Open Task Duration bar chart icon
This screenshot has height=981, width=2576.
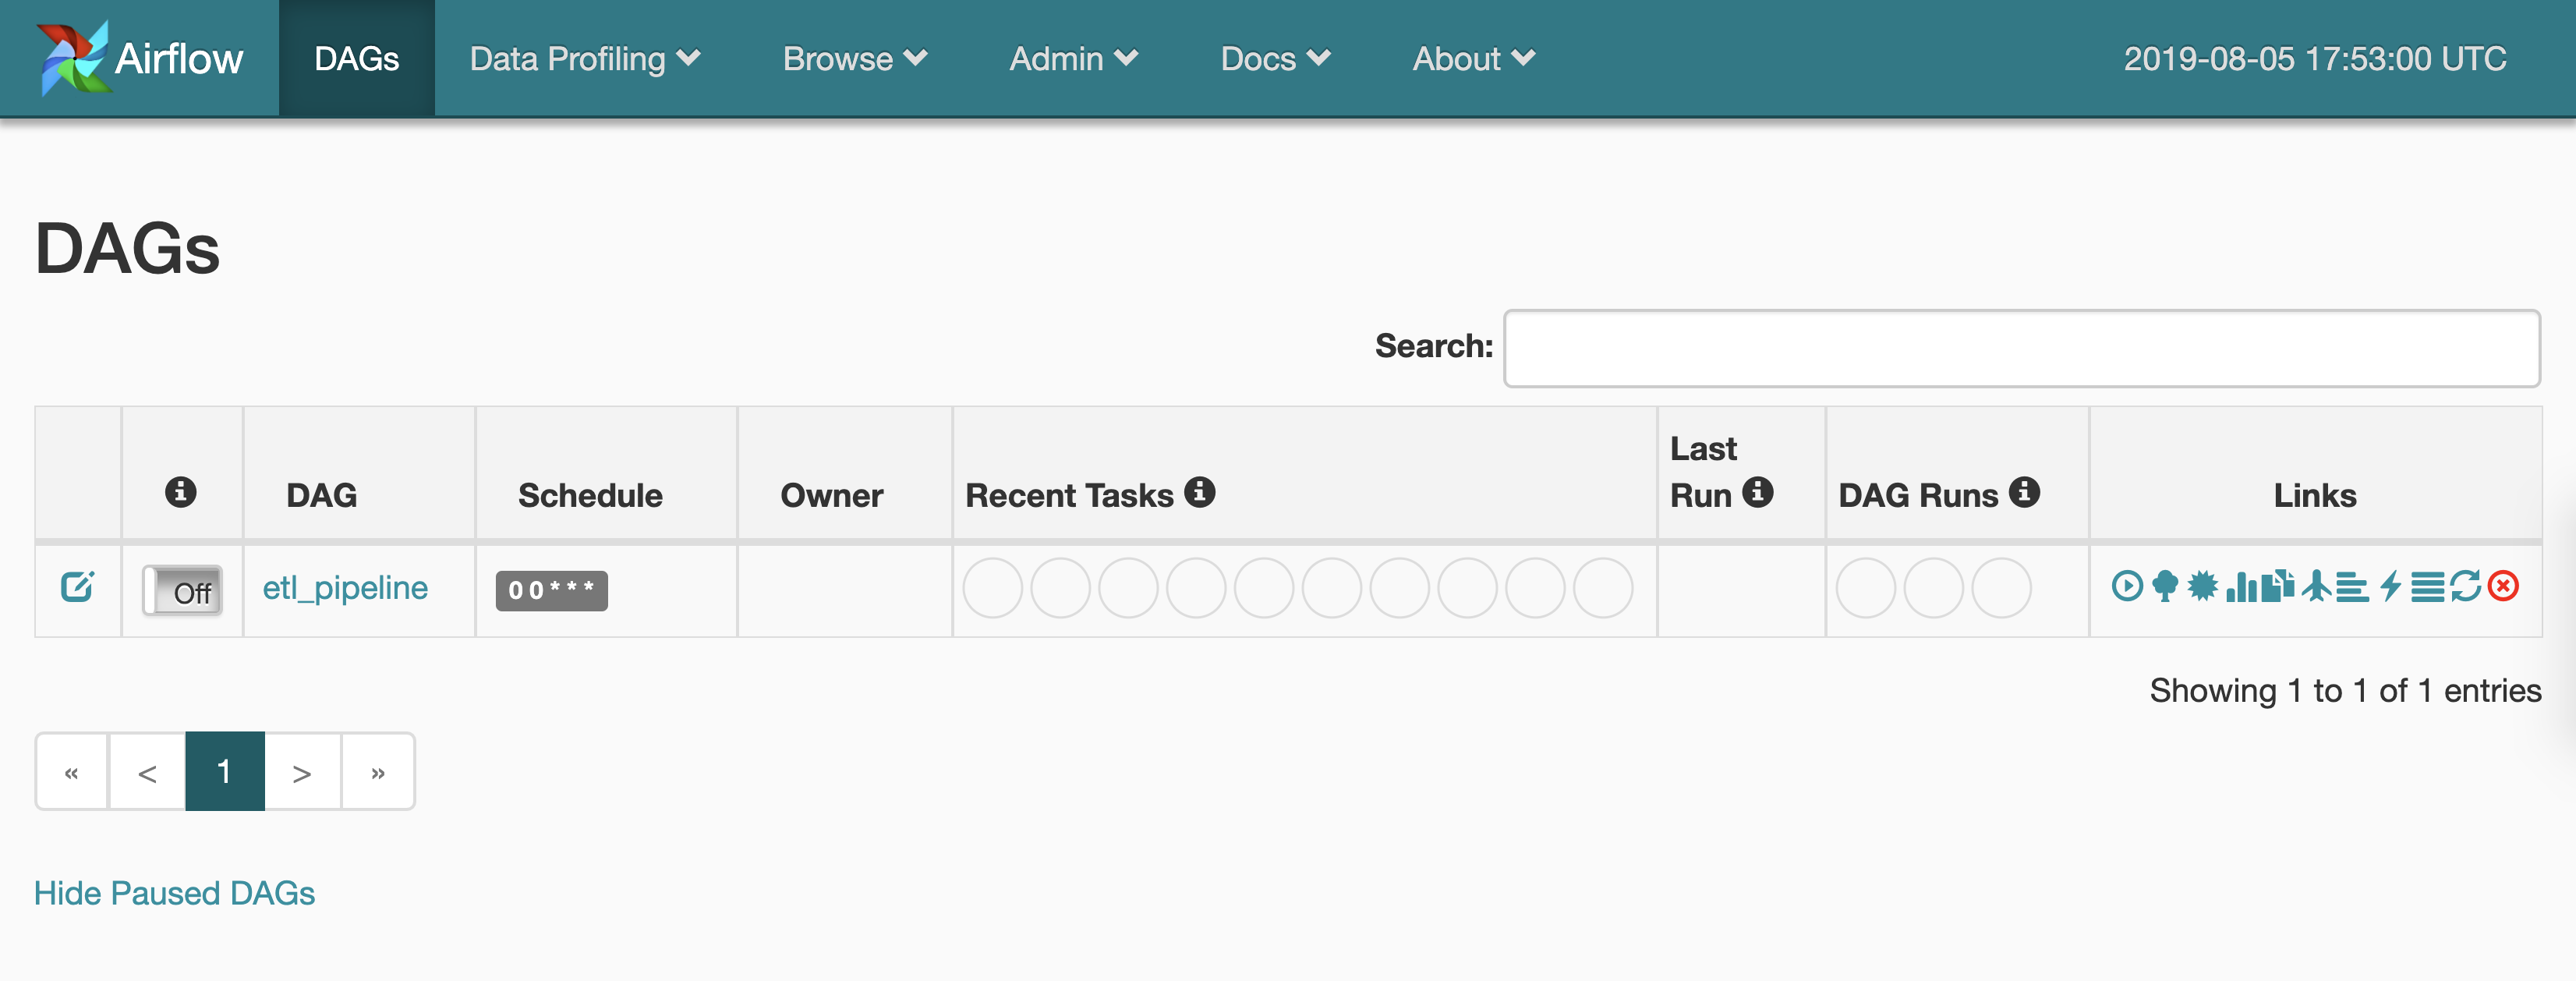point(2242,587)
